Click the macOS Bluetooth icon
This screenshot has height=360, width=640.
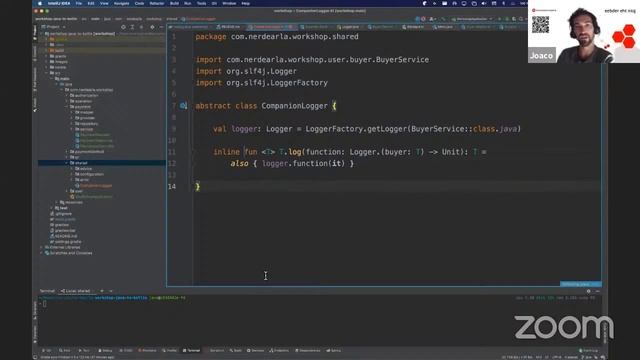click(x=504, y=3)
